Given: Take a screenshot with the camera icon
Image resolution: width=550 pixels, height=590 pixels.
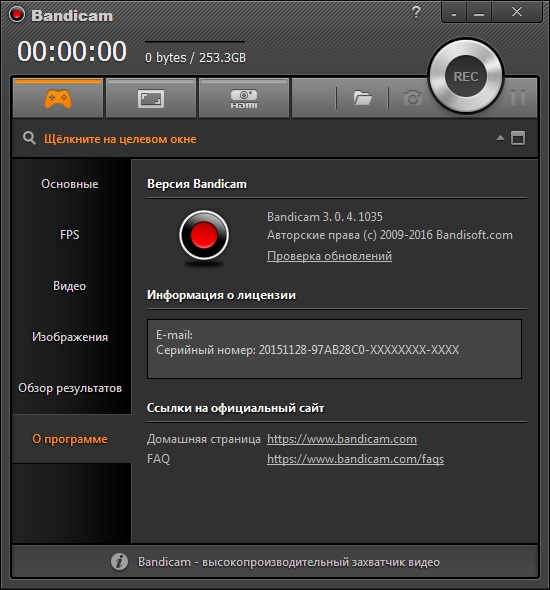Looking at the screenshot, I should pyautogui.click(x=413, y=98).
